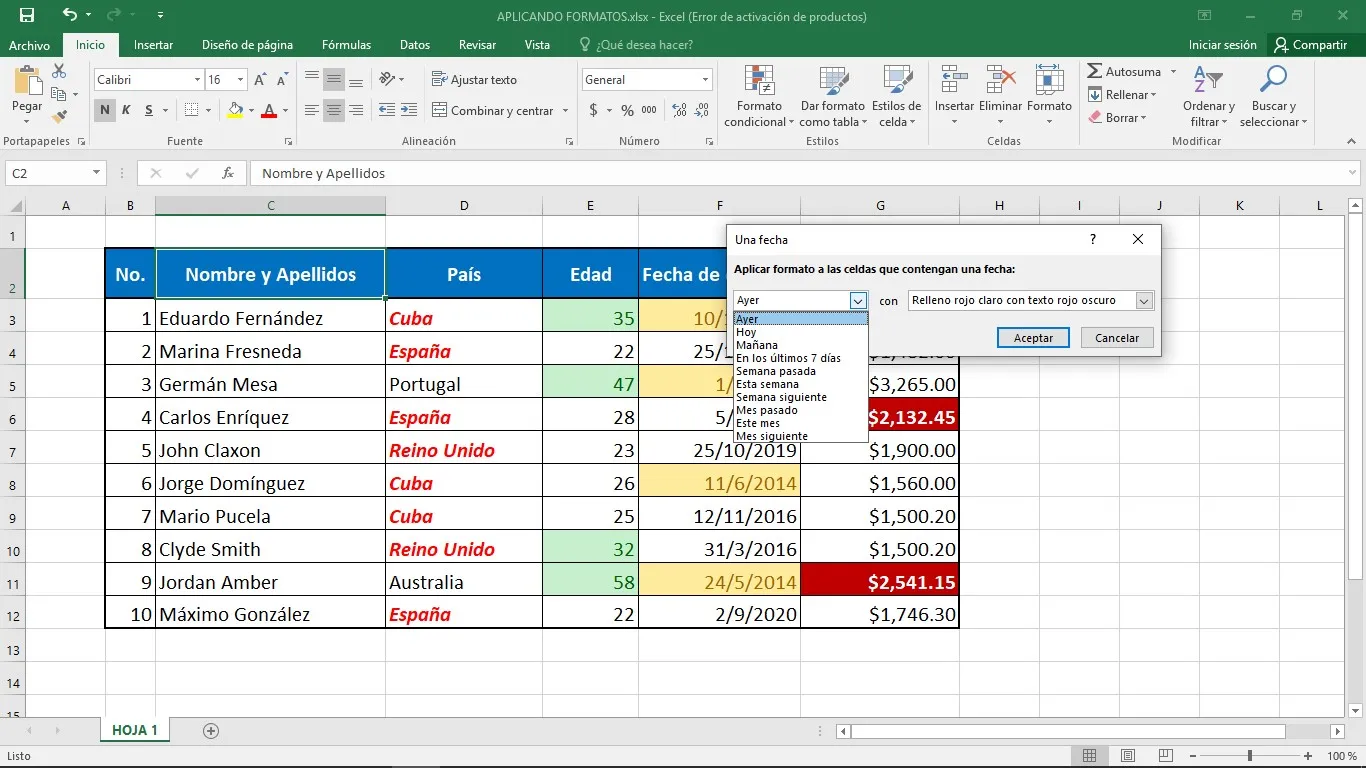
Task: Click the Copy icon in Portapapeles
Action: click(x=59, y=94)
